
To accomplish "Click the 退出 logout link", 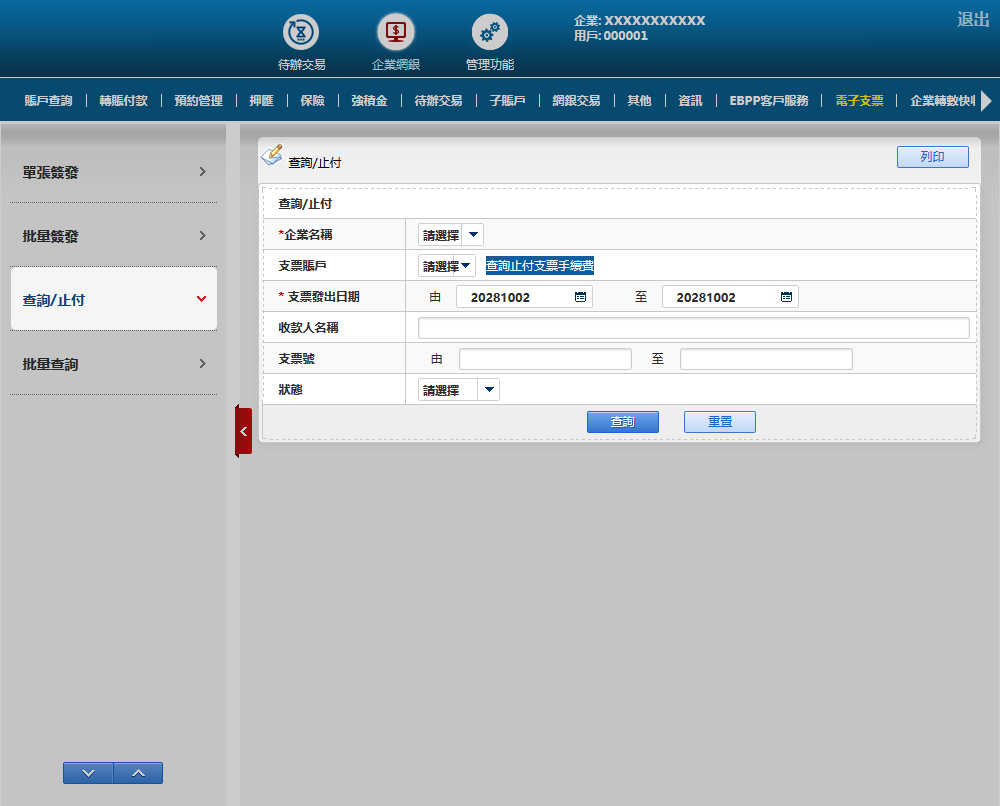I will point(972,19).
